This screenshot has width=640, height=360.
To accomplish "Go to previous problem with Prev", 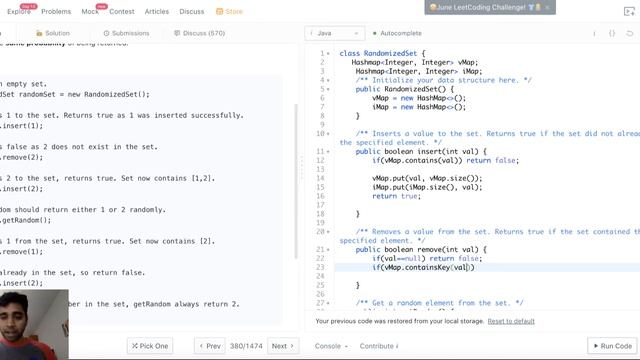I will click(x=210, y=346).
